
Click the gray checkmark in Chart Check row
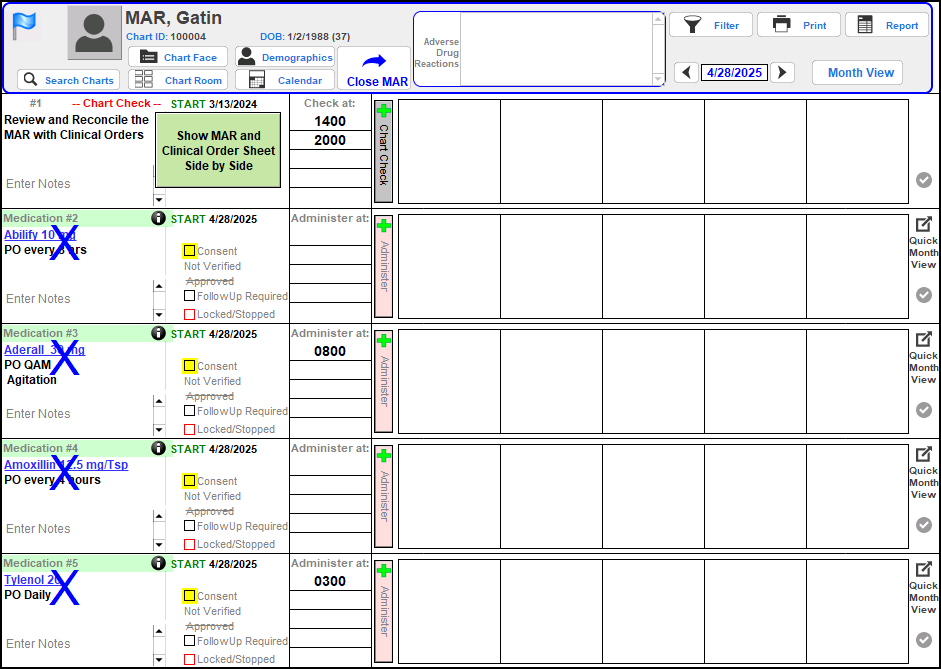(x=924, y=180)
